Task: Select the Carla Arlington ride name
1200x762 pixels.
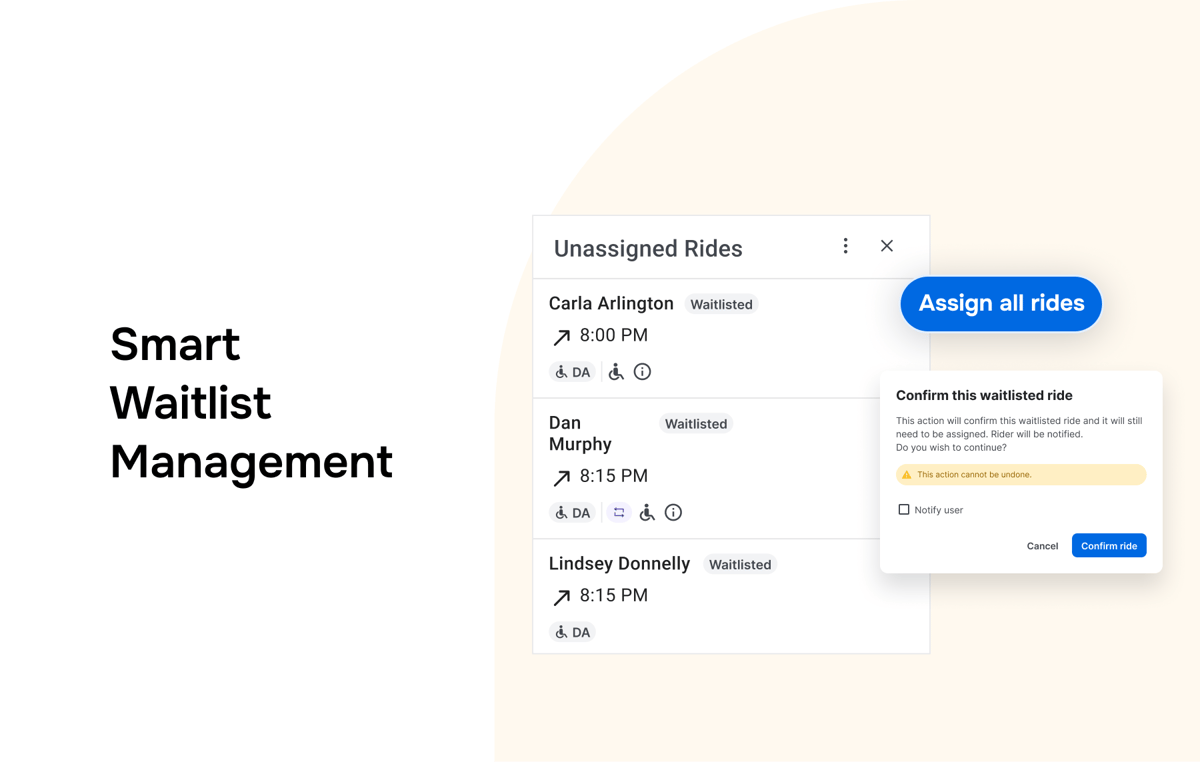Action: point(611,303)
